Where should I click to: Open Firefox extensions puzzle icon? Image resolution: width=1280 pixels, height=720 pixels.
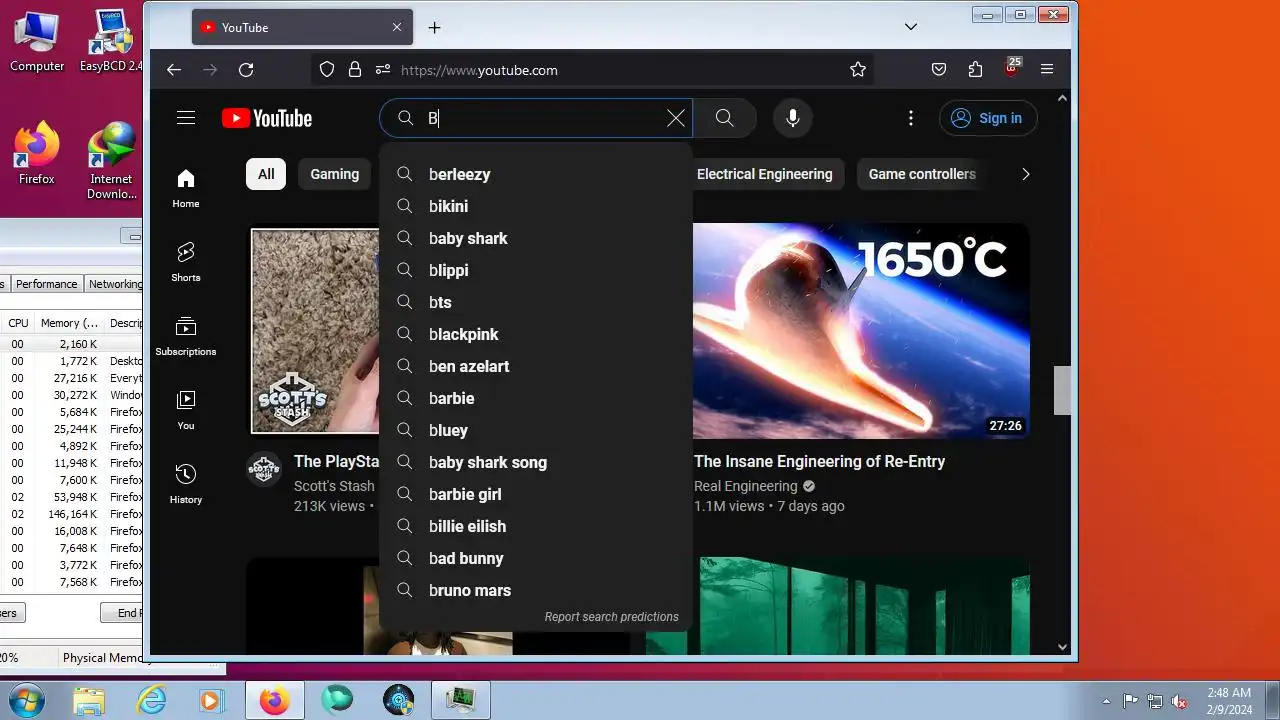click(975, 70)
